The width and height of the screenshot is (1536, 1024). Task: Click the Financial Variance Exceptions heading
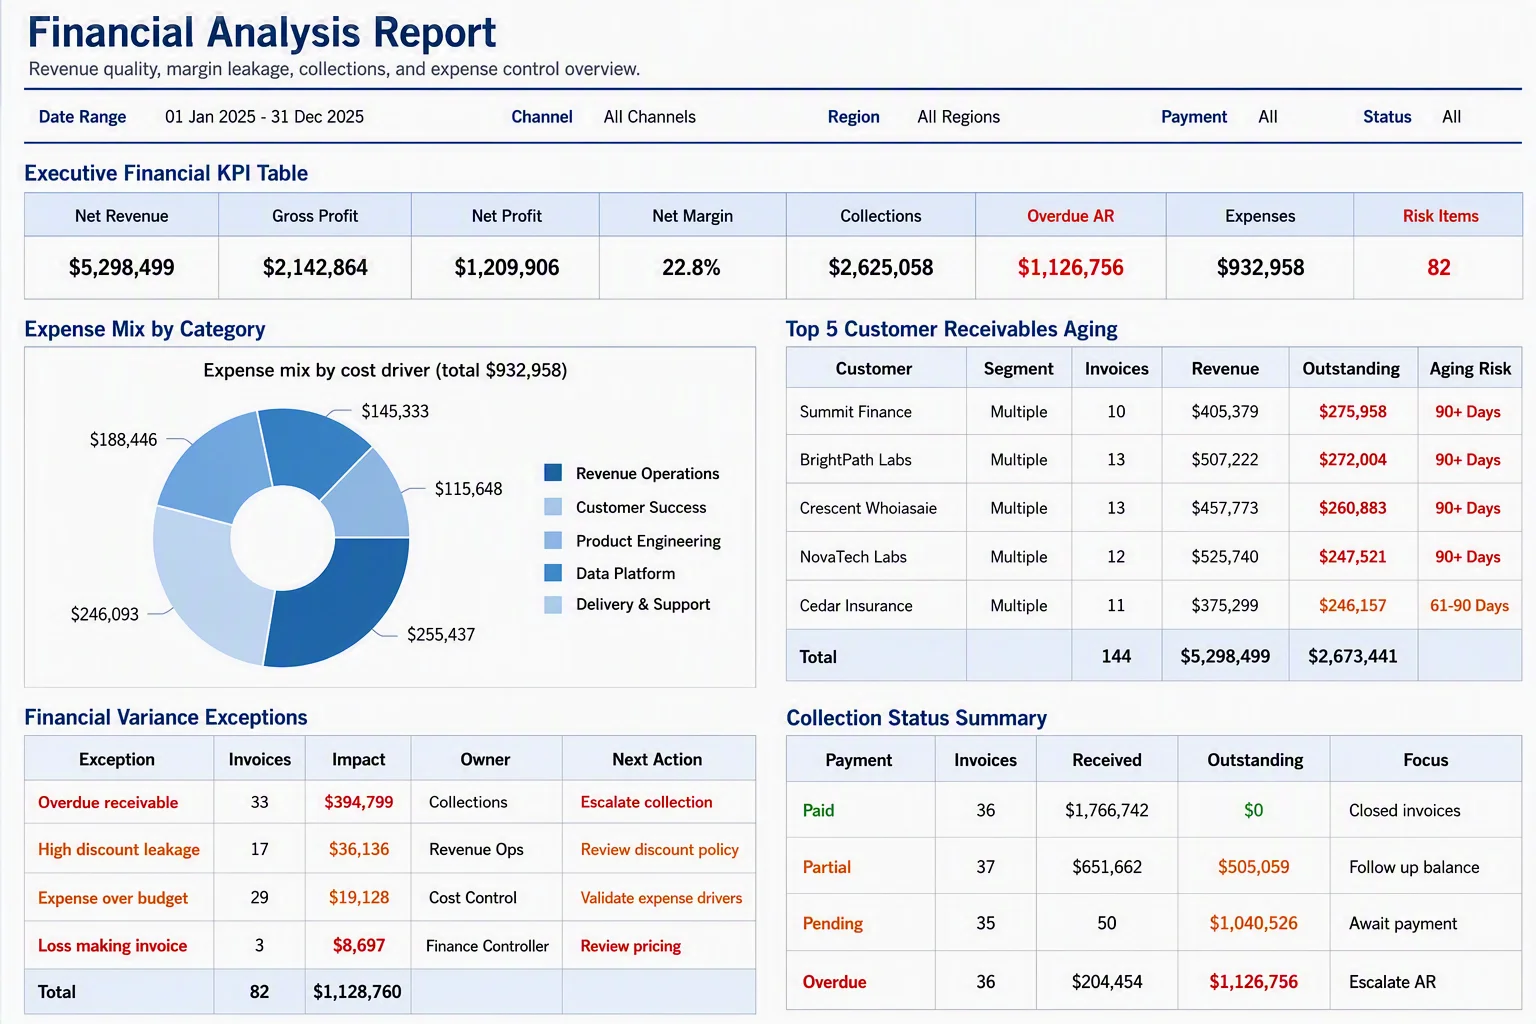[x=166, y=718]
